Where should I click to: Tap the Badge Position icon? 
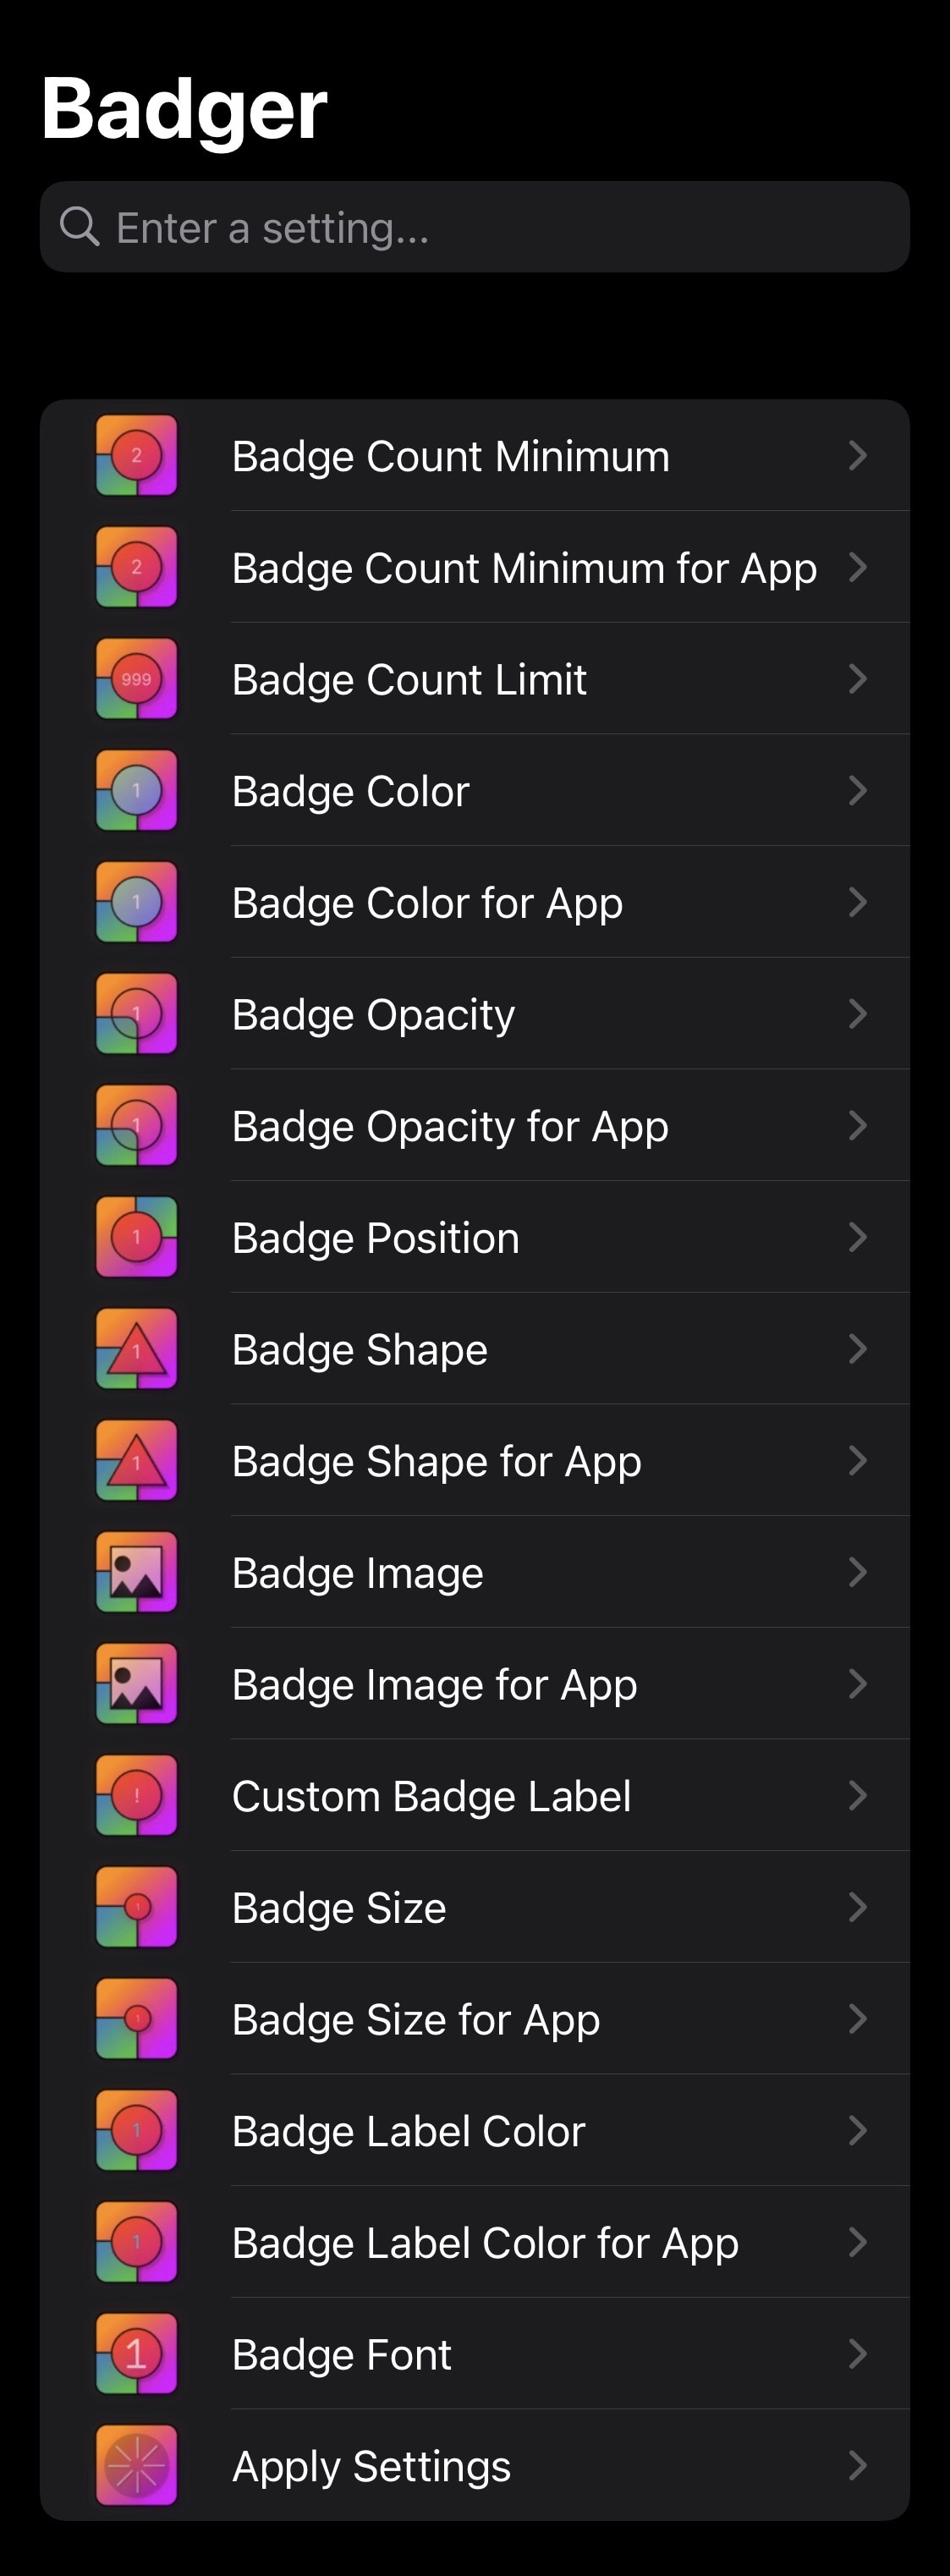(x=136, y=1237)
